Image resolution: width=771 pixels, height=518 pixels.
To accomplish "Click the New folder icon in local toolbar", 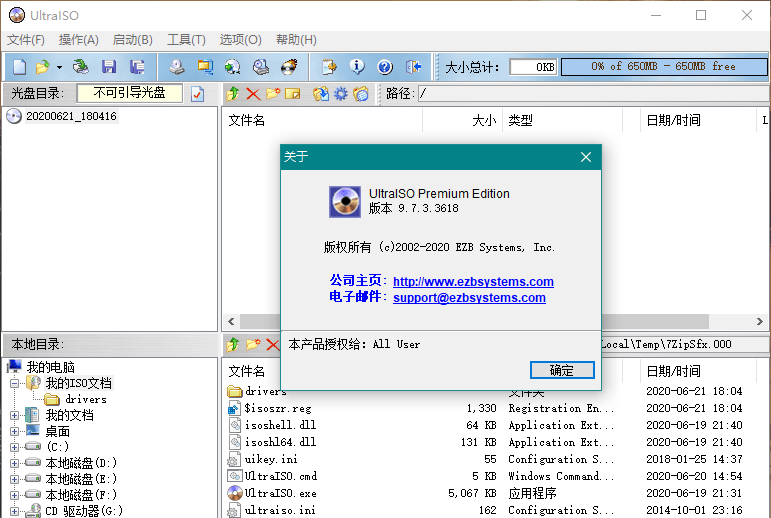I will [253, 344].
